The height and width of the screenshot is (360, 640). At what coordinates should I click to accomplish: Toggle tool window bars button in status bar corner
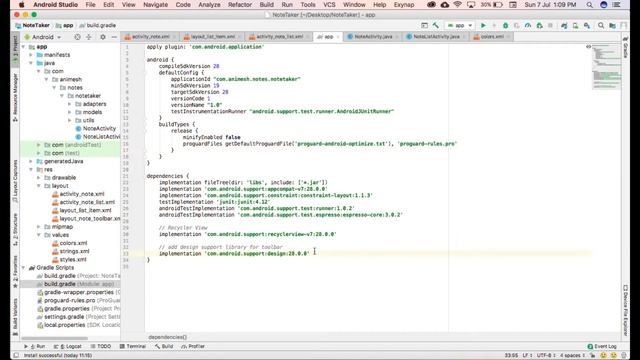16,355
